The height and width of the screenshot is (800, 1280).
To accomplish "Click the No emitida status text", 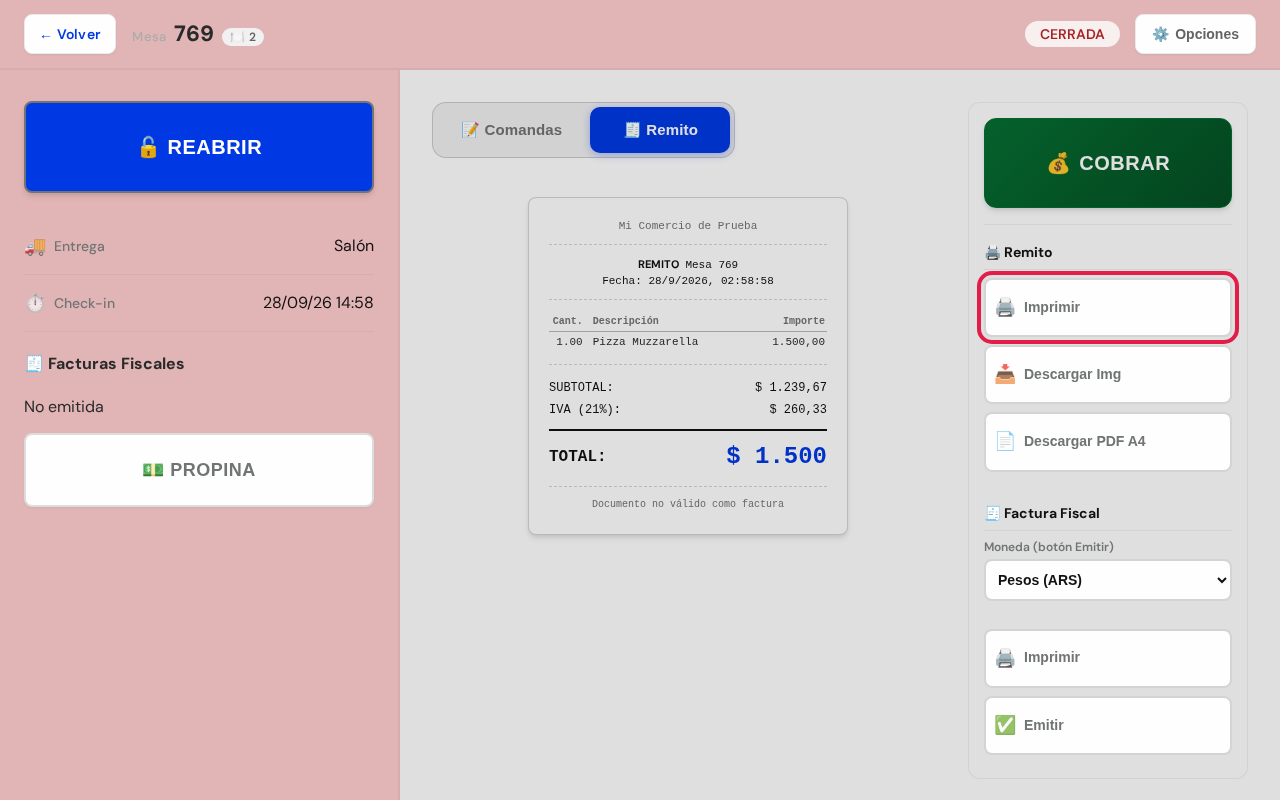I will point(64,407).
